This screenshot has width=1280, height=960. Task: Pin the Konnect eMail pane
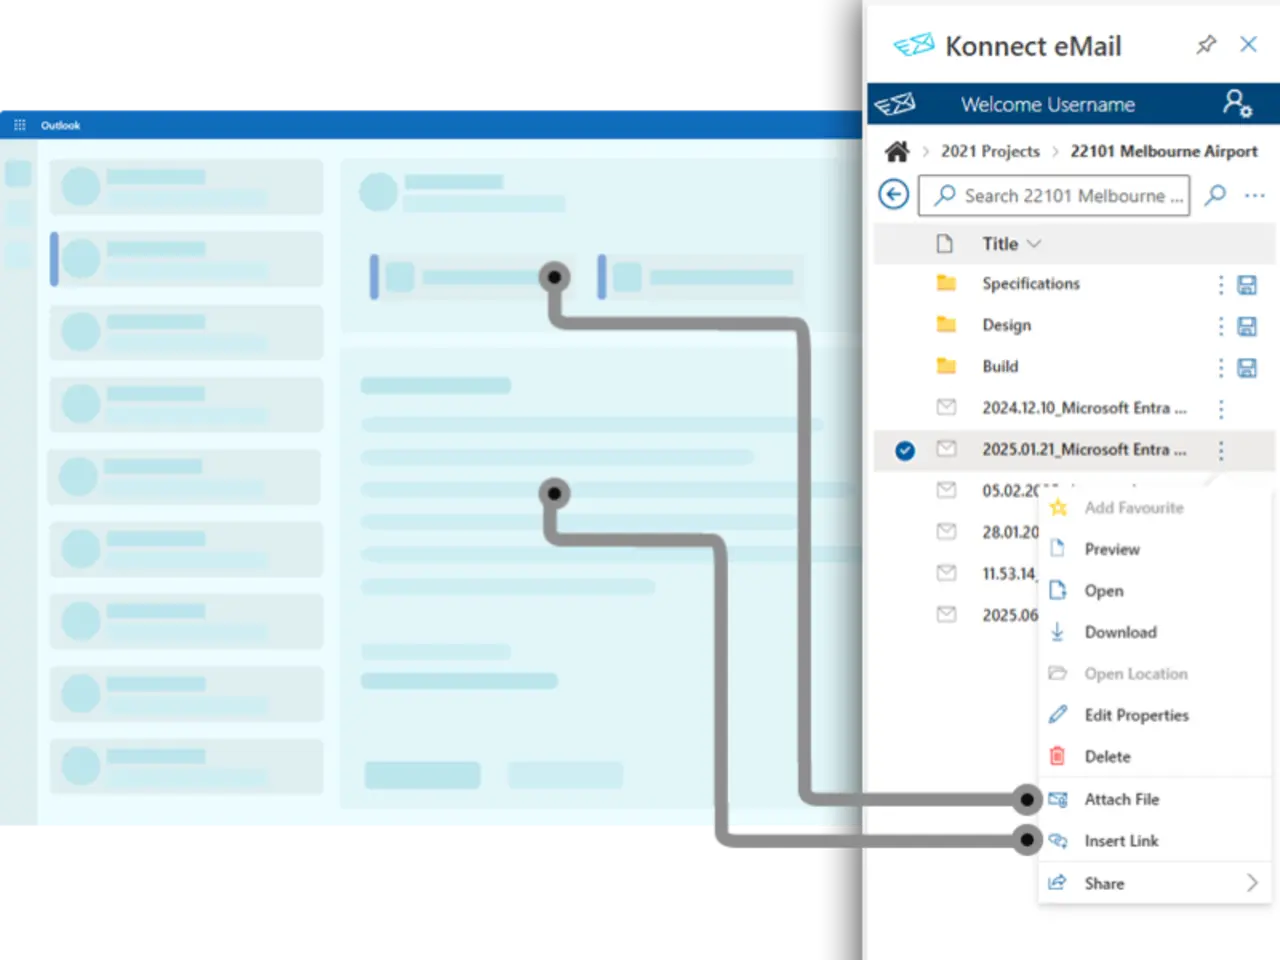(x=1206, y=45)
